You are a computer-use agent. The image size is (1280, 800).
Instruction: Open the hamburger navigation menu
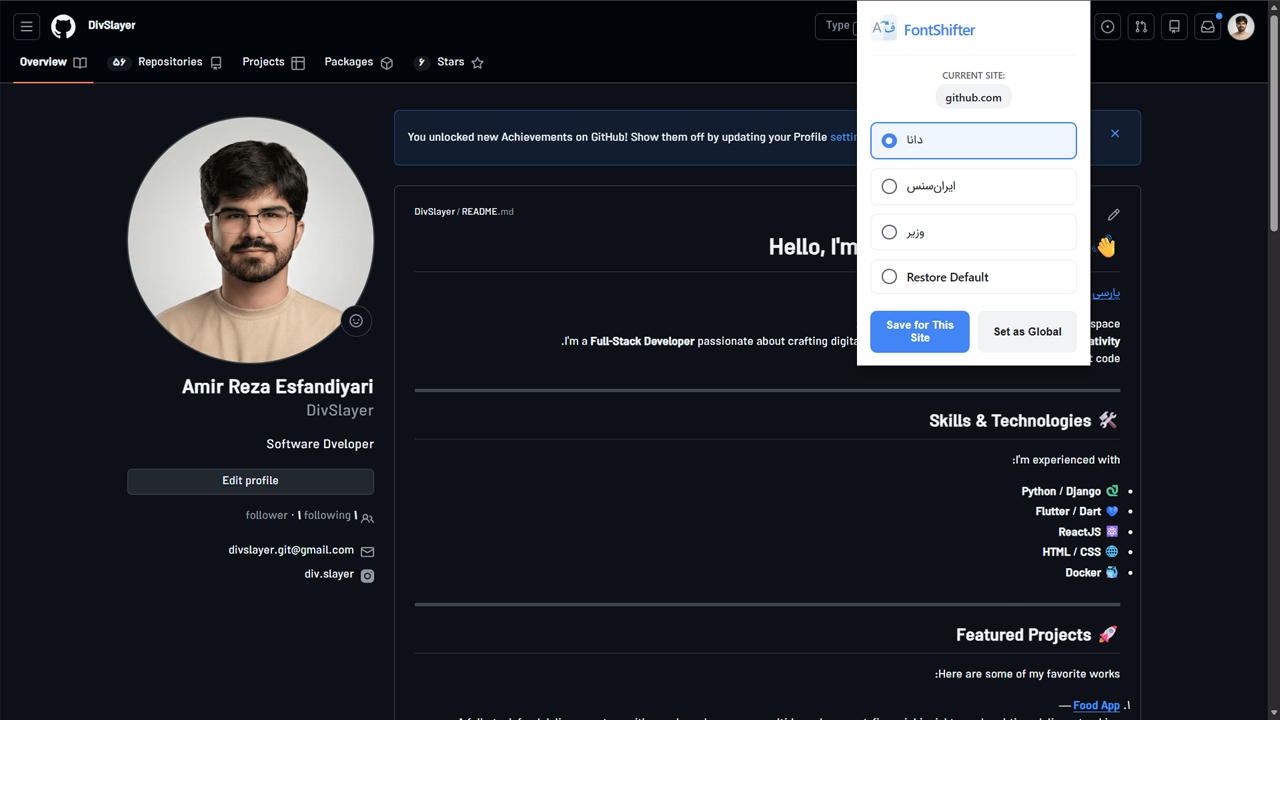[x=27, y=27]
